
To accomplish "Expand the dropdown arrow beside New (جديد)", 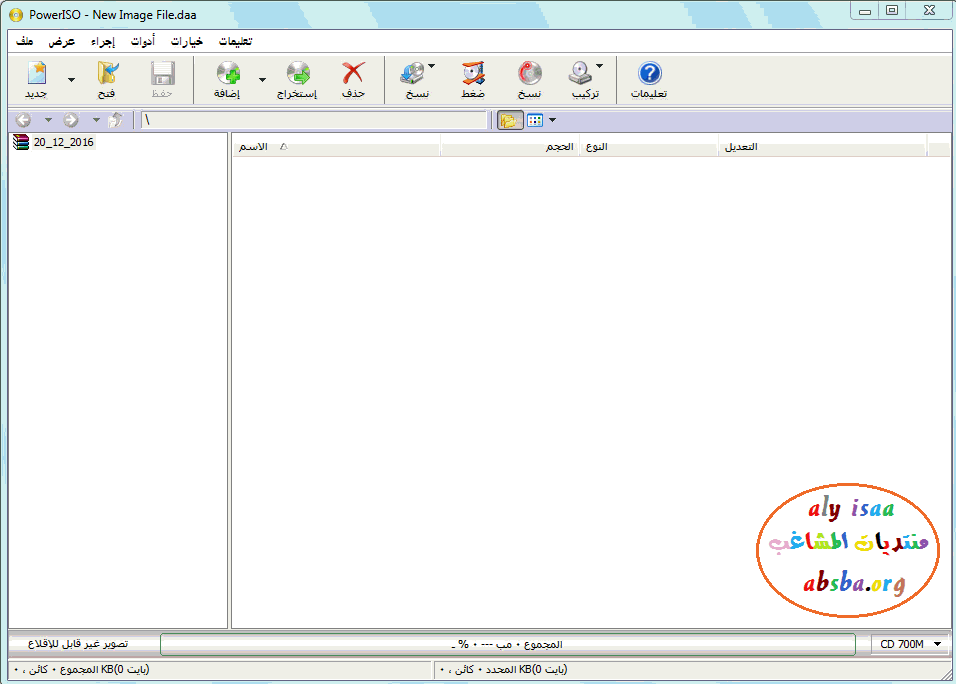I will pyautogui.click(x=71, y=80).
